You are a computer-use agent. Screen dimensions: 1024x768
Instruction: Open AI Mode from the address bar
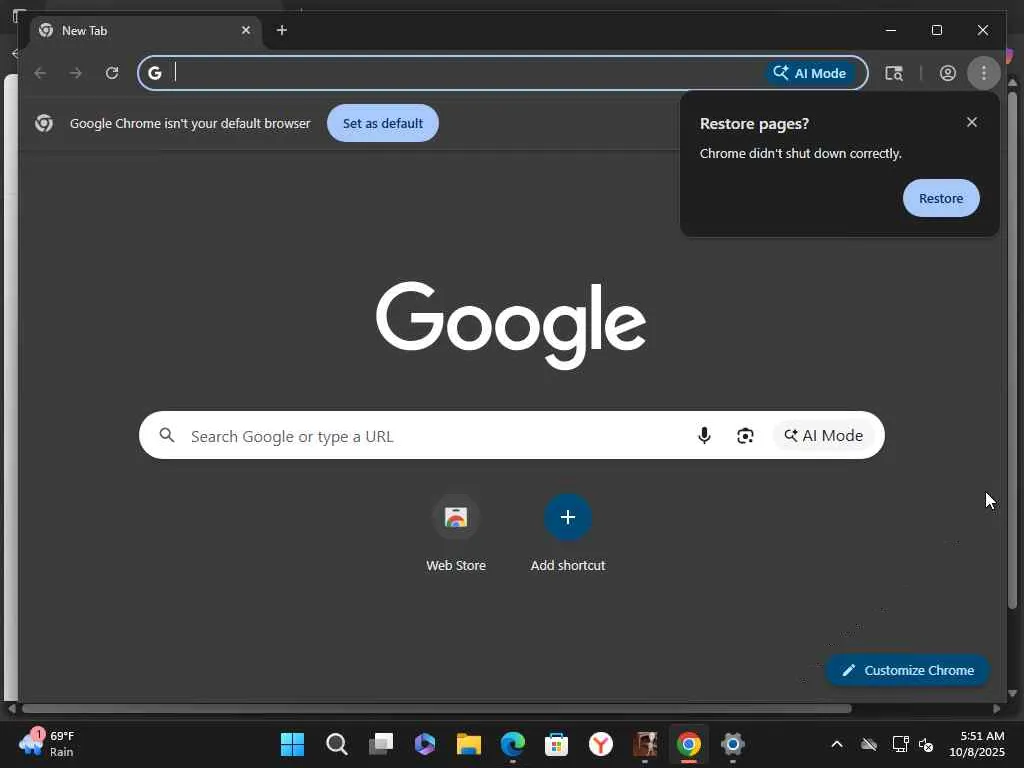(810, 73)
